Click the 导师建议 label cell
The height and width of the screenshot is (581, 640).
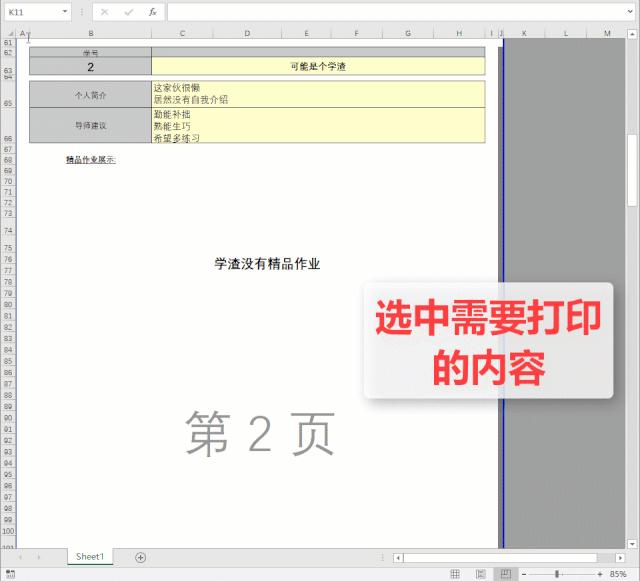coord(90,125)
